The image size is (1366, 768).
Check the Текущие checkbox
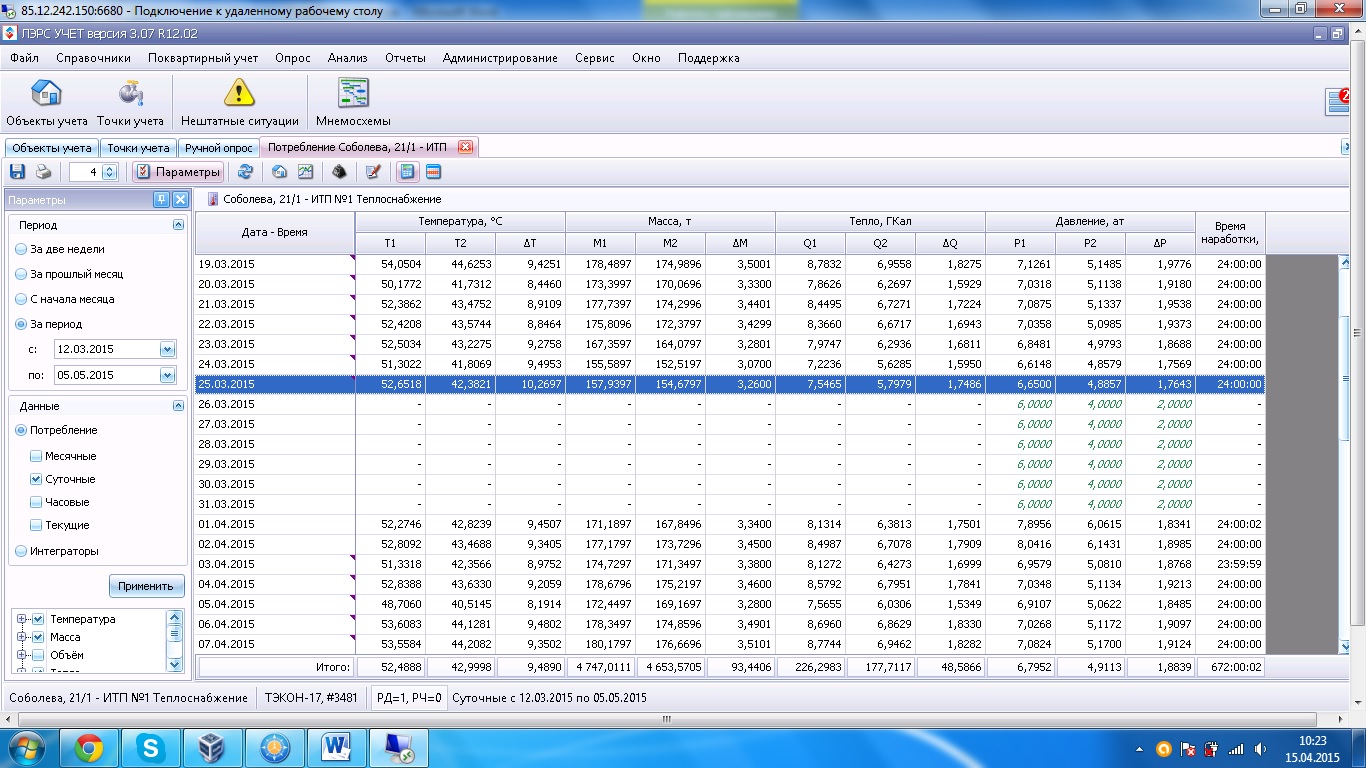[36, 525]
